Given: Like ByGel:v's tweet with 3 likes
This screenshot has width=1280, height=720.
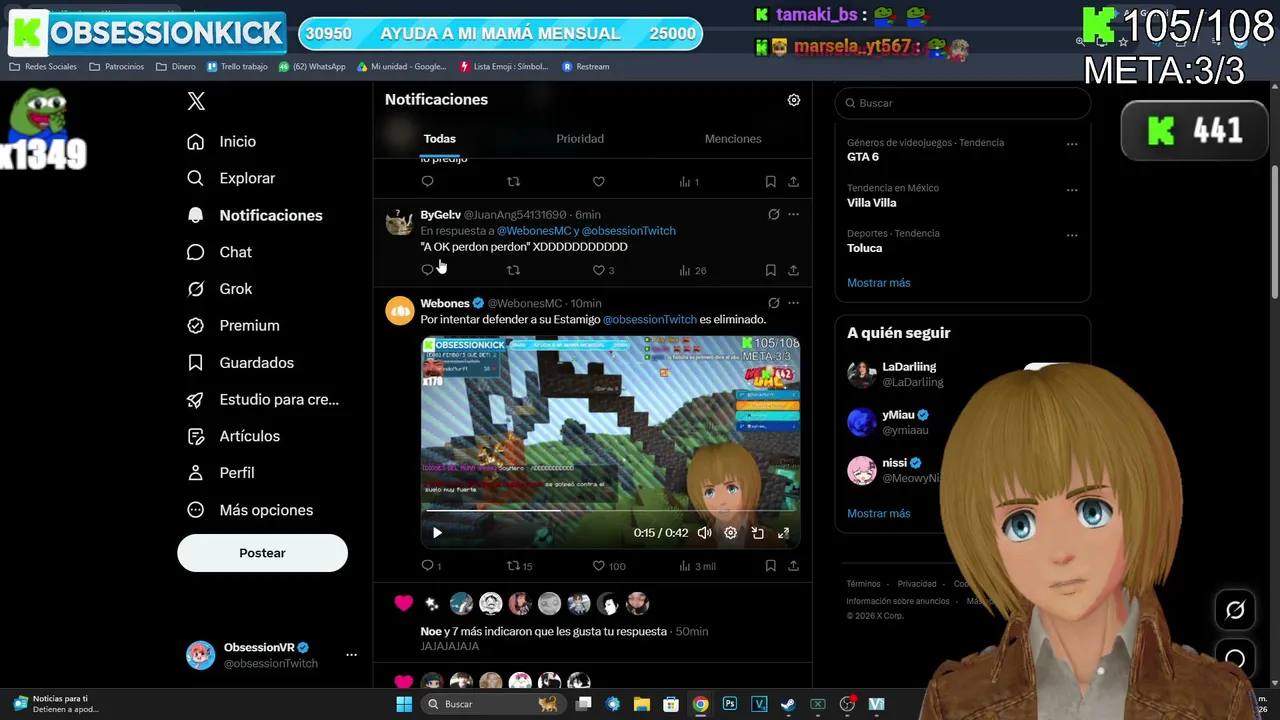Looking at the screenshot, I should pos(603,270).
